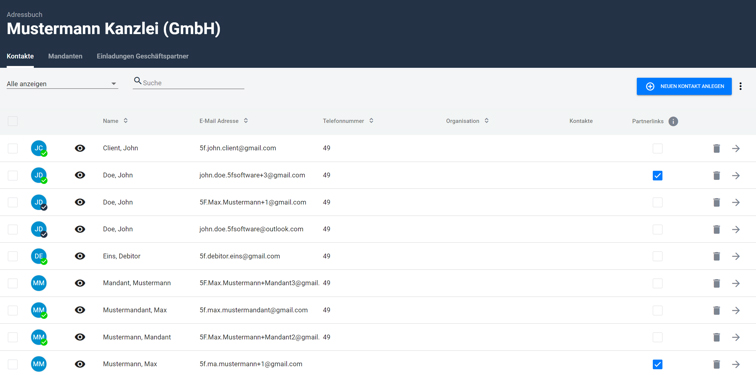Uncheck Partnerlinks checkbox for john.doe.5fsoftware+3
756x375 pixels.
pyautogui.click(x=658, y=175)
